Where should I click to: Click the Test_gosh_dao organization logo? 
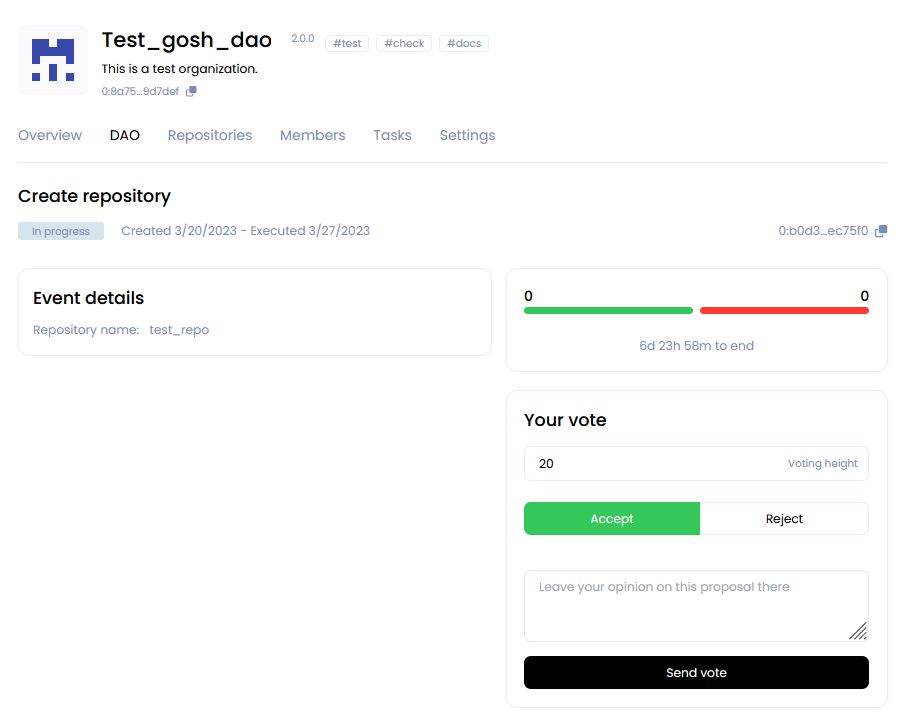(x=52, y=60)
